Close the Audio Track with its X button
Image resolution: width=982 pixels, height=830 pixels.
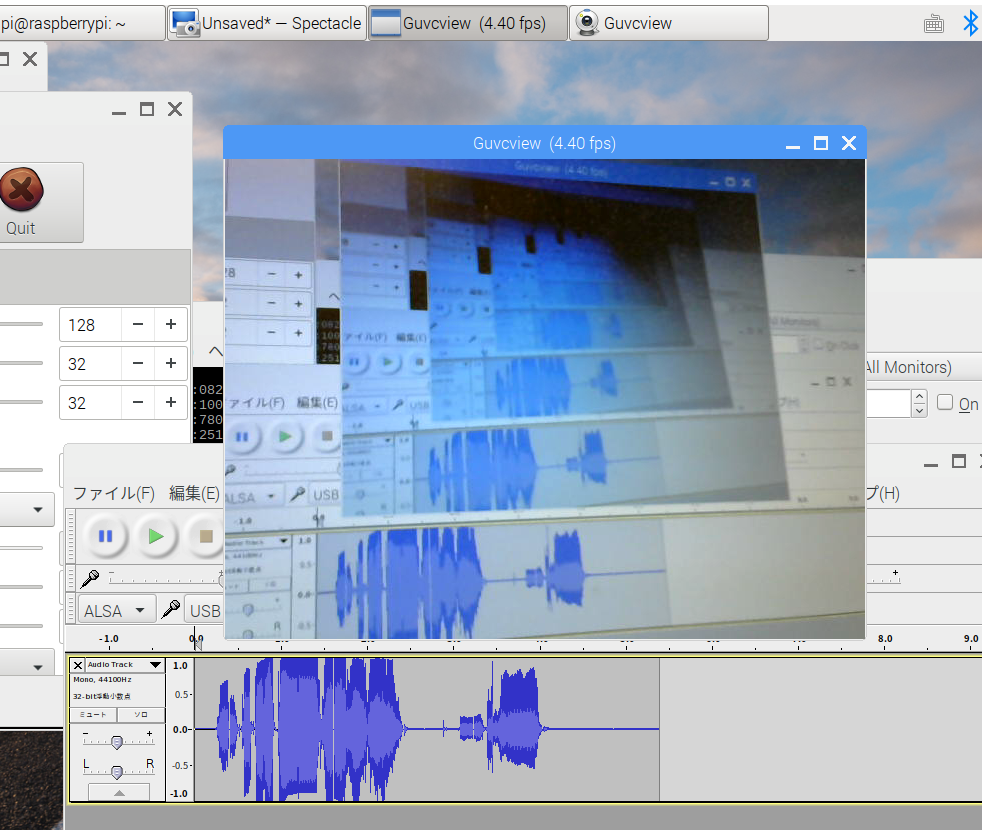coord(78,665)
